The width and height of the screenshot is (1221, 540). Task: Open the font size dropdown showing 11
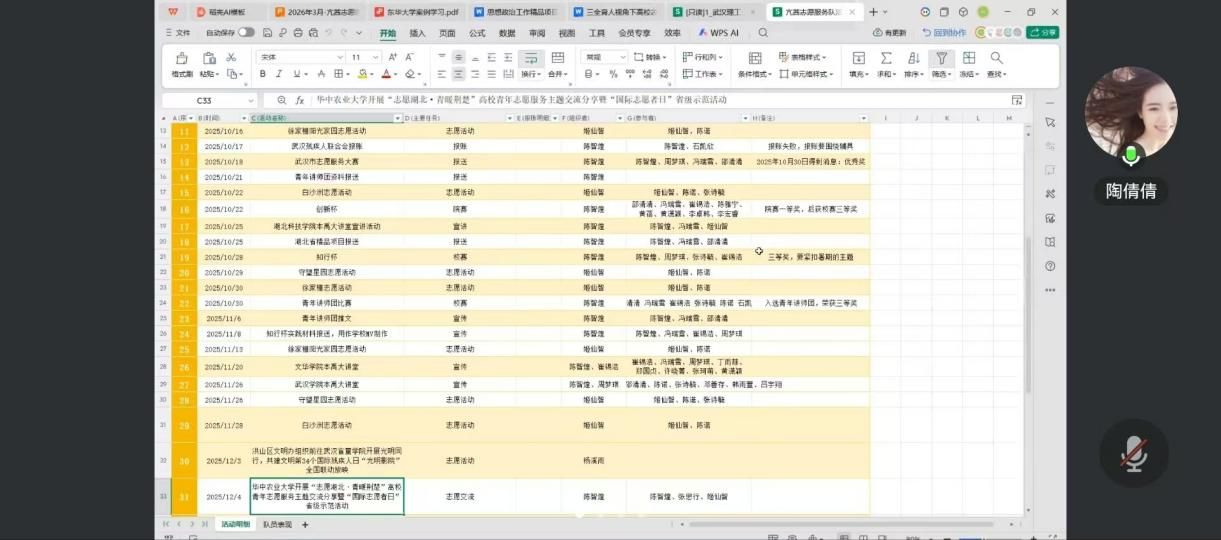[375, 58]
